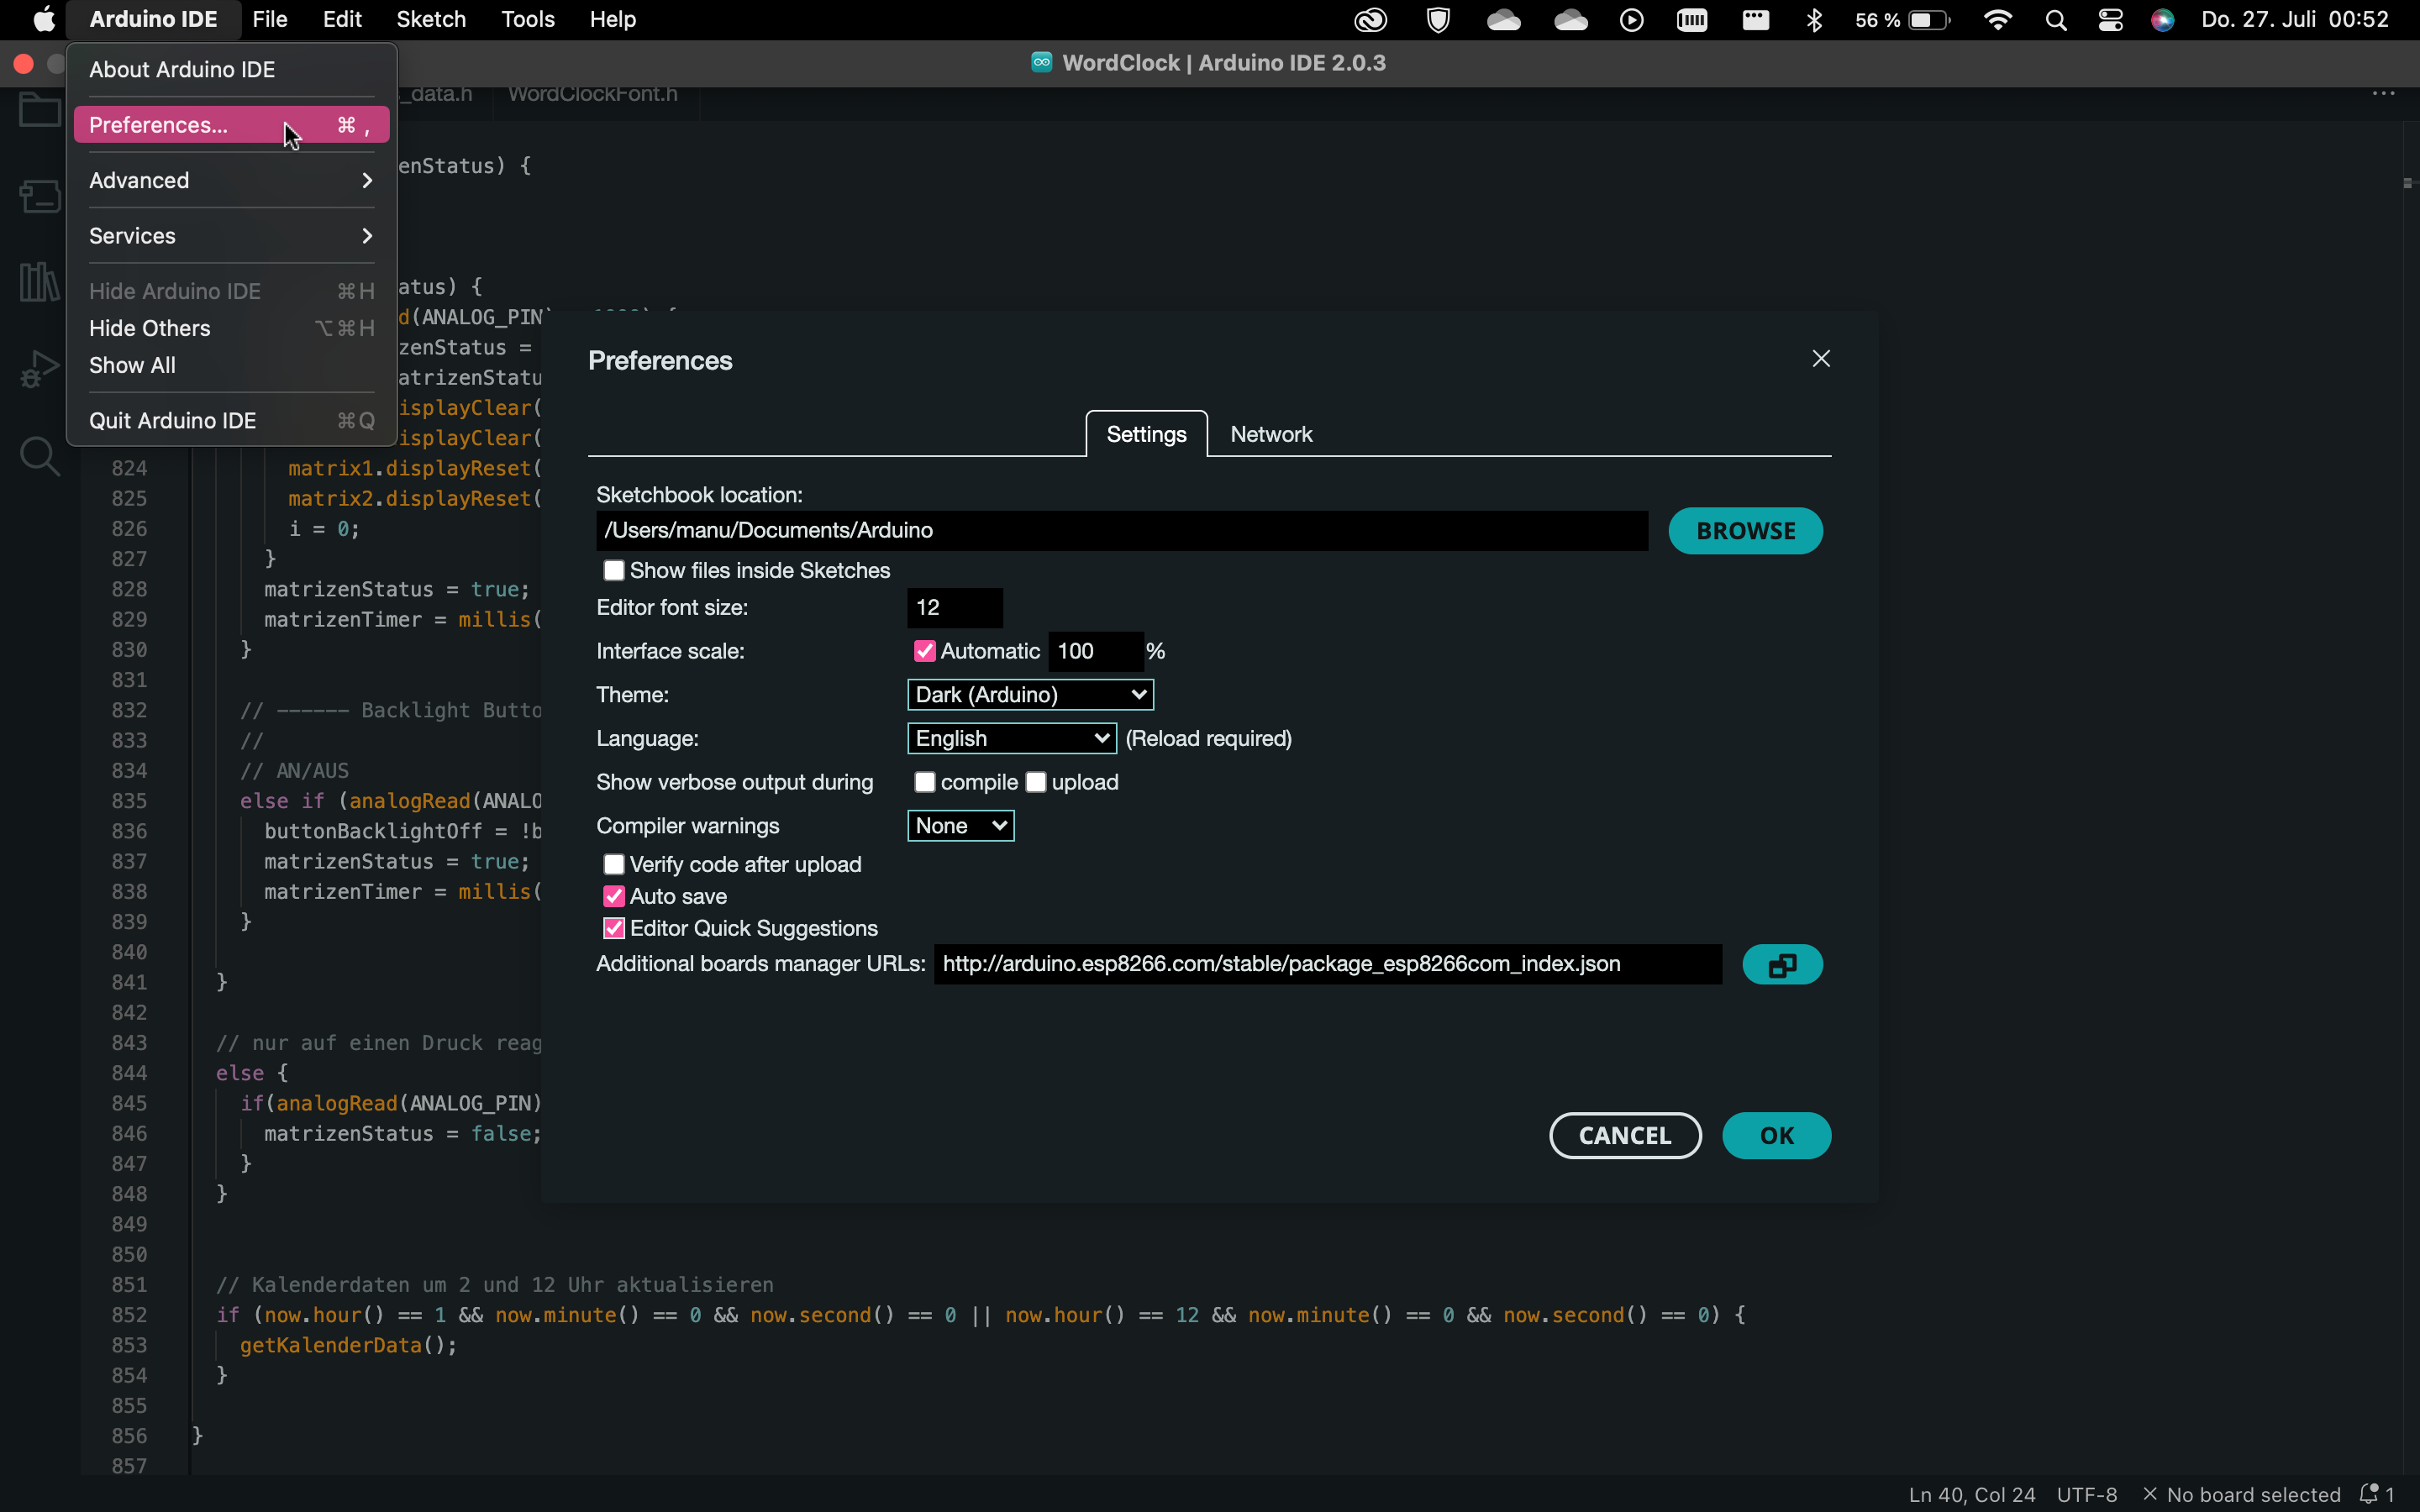Expand the Services submenu
The width and height of the screenshot is (2420, 1512).
click(231, 236)
